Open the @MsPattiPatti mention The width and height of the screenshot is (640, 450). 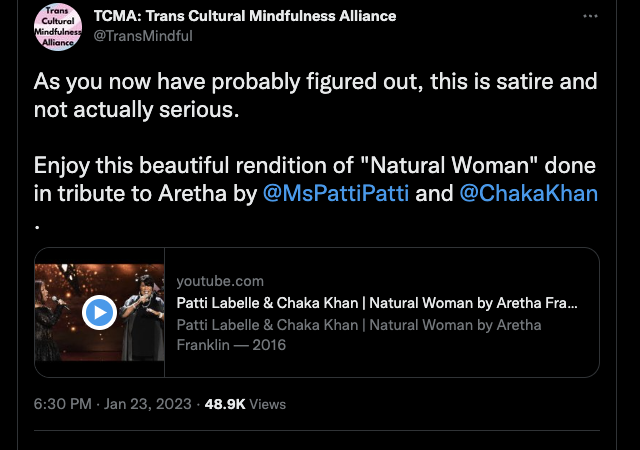point(335,193)
